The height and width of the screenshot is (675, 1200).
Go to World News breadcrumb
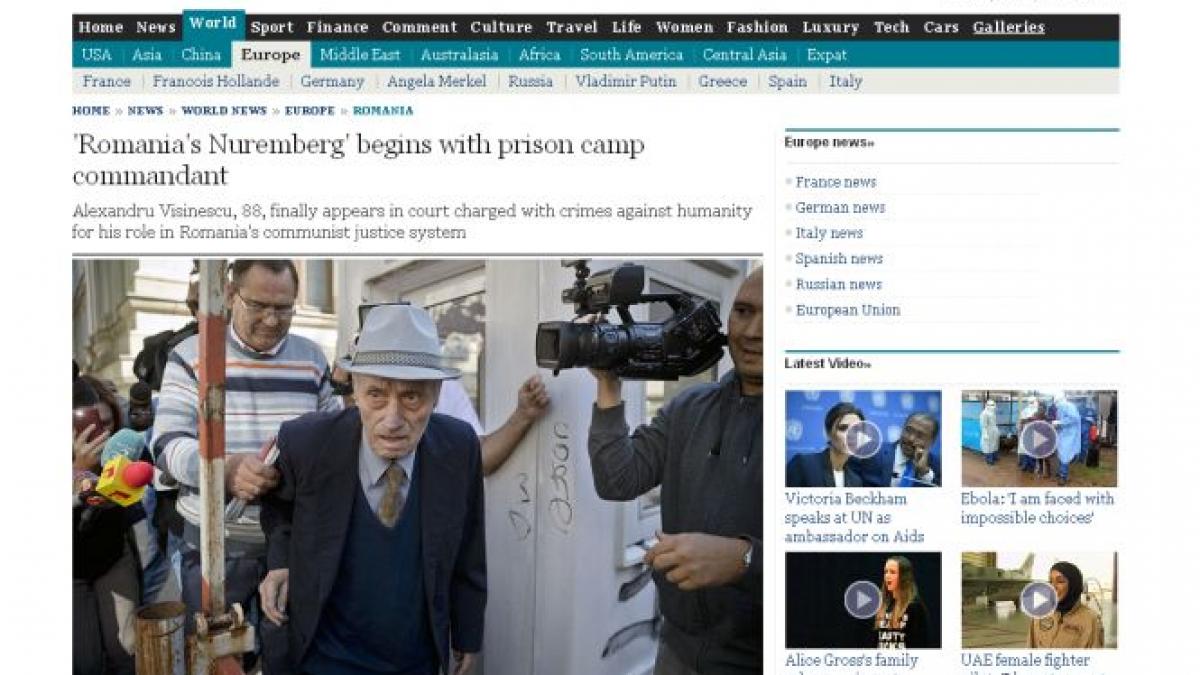(x=224, y=111)
